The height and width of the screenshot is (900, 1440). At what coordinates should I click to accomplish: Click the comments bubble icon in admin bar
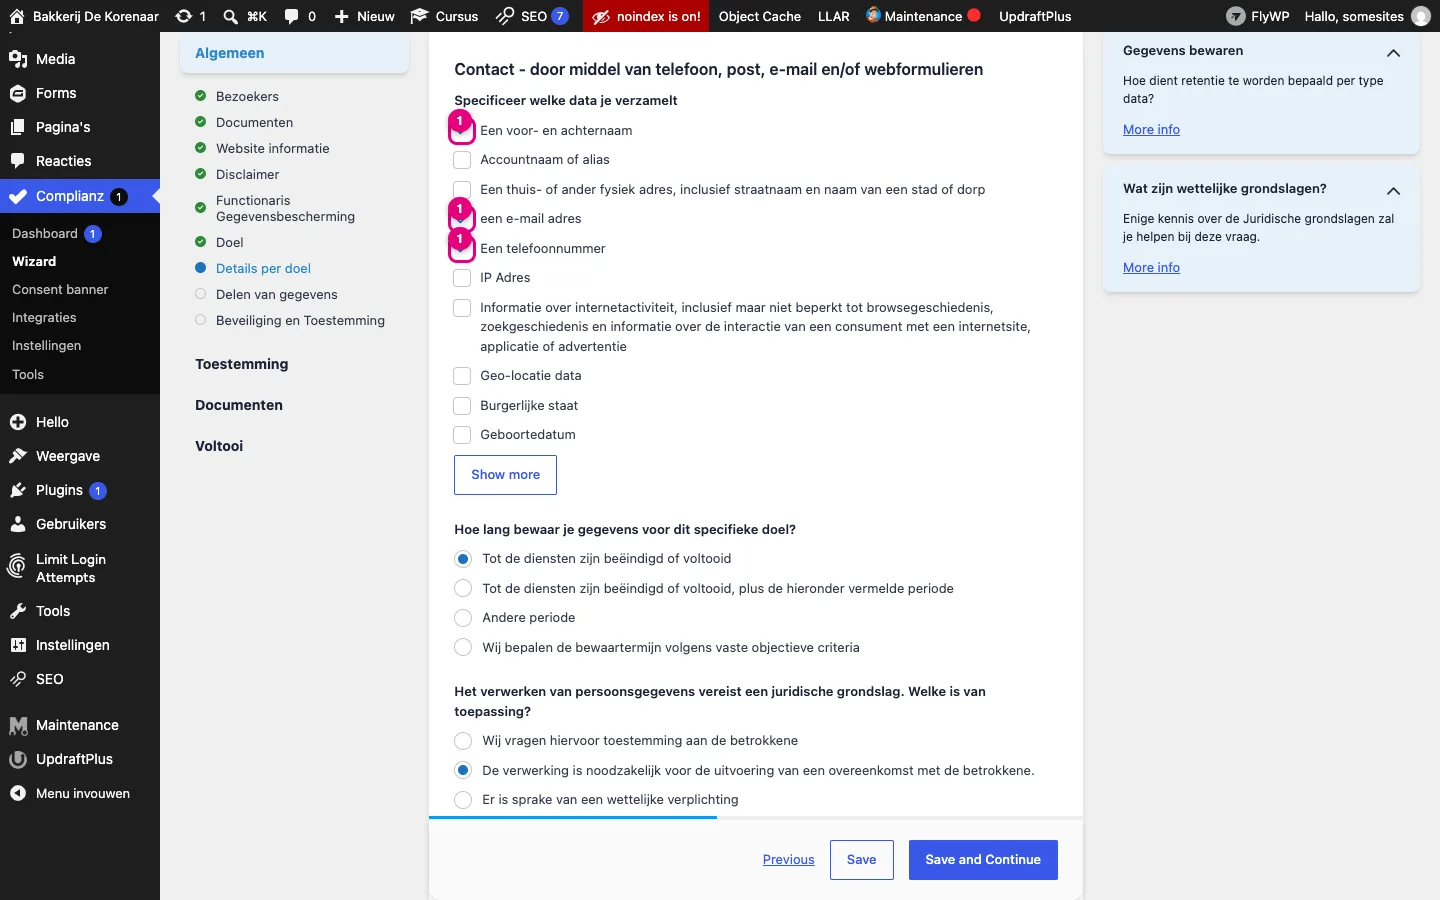pos(292,16)
